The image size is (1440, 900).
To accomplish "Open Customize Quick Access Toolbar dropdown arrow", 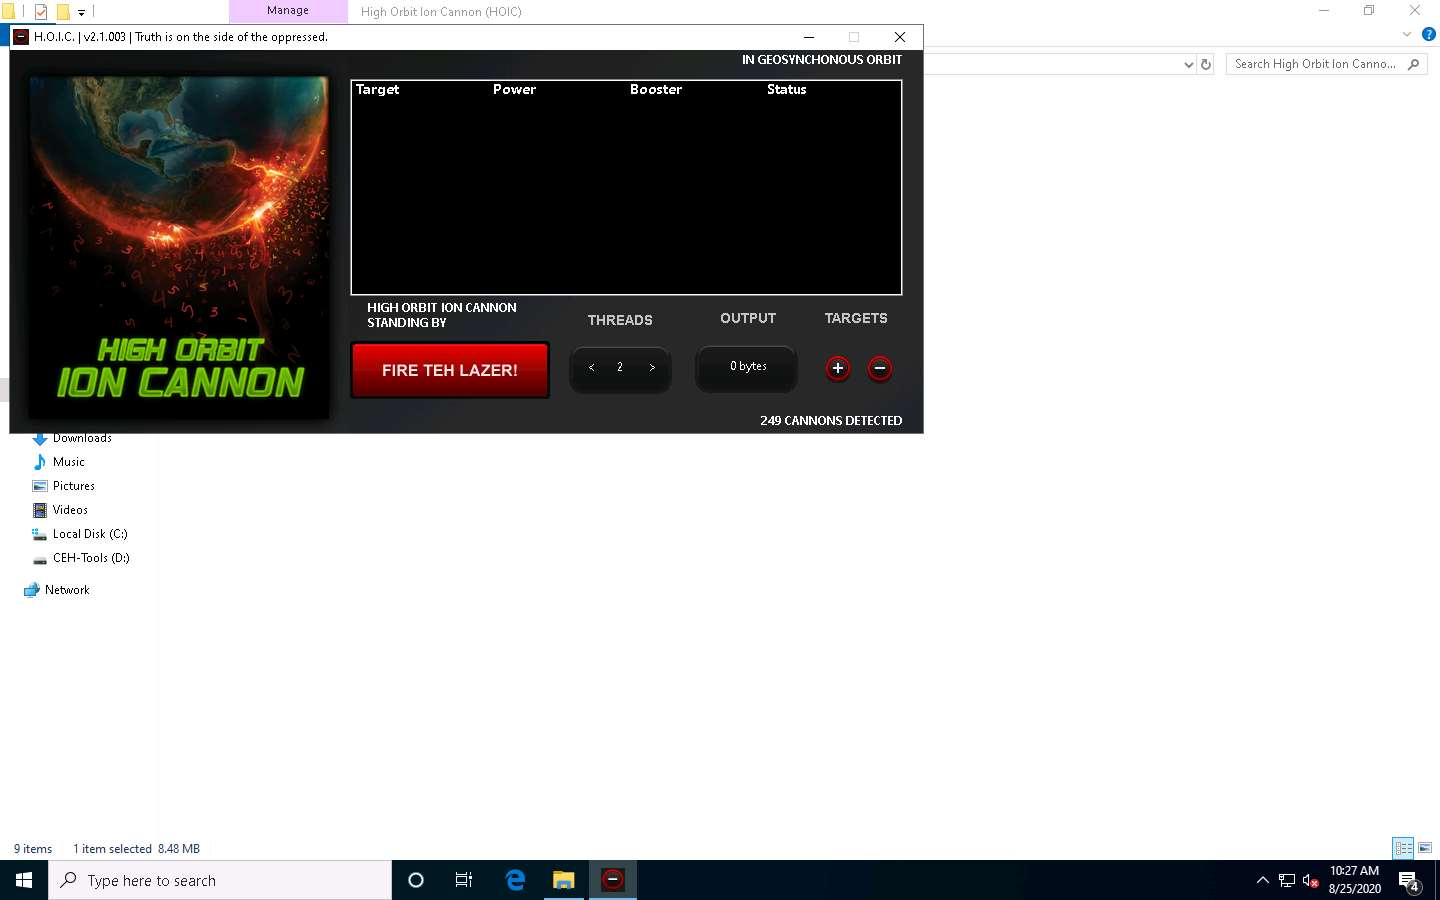I will tap(81, 13).
